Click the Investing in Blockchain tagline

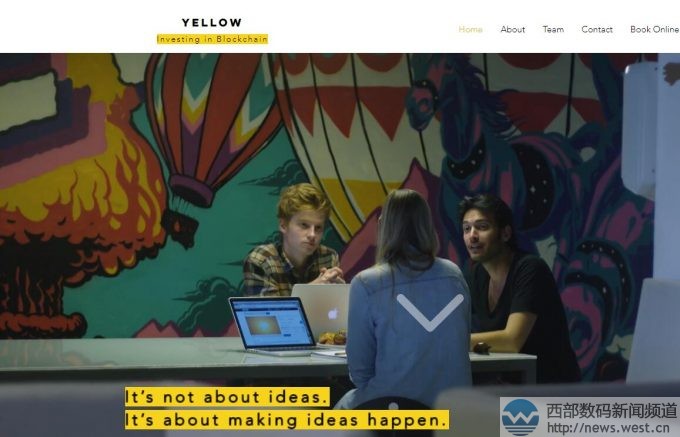[212, 39]
